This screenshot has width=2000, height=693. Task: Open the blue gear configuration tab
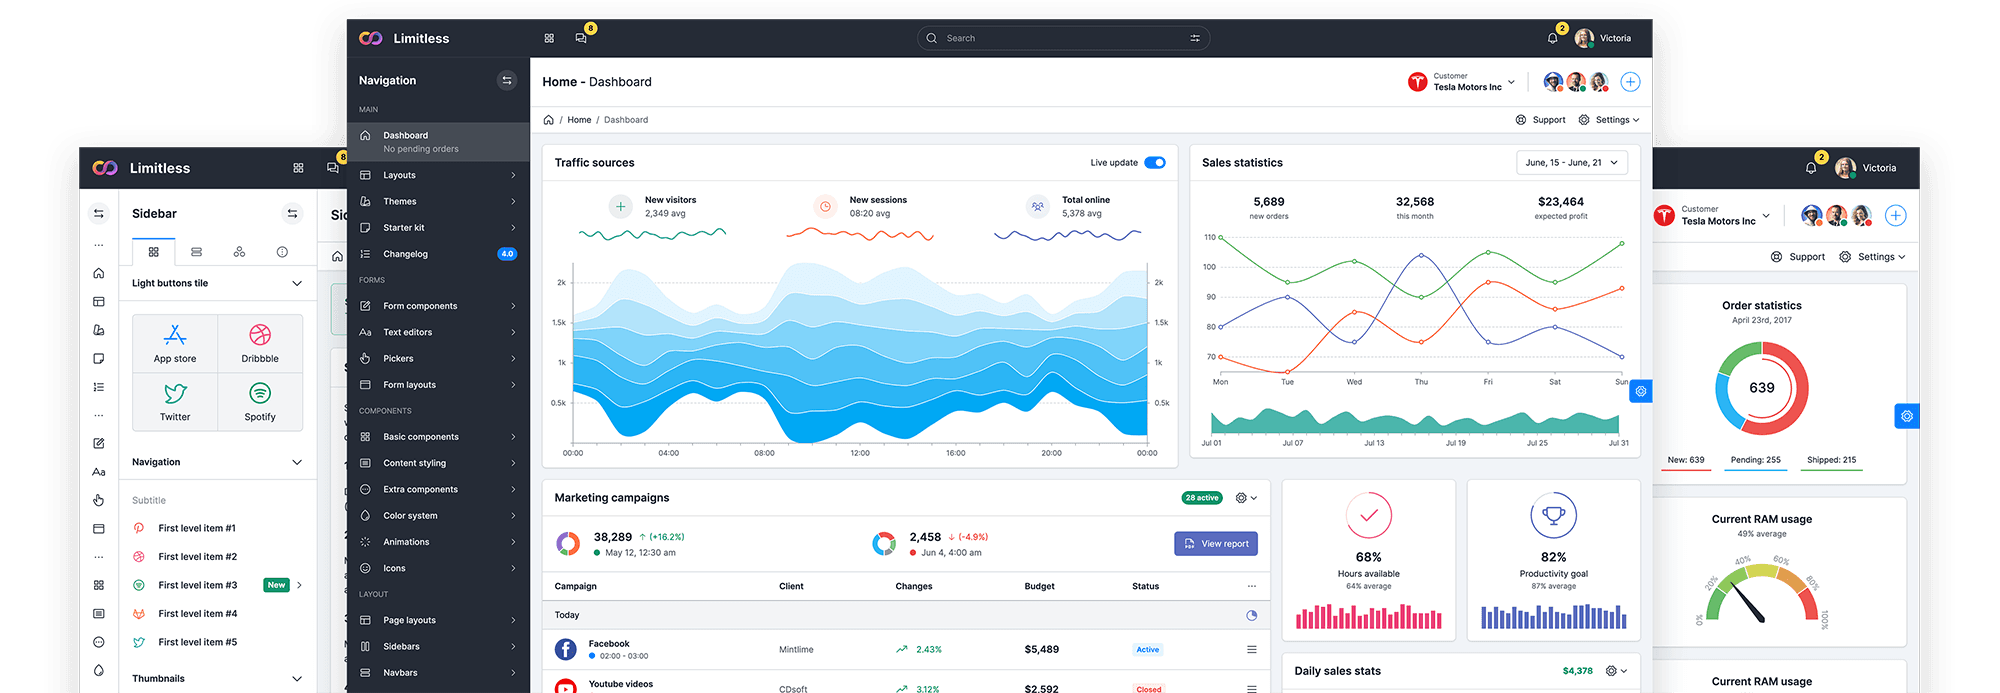[1640, 391]
